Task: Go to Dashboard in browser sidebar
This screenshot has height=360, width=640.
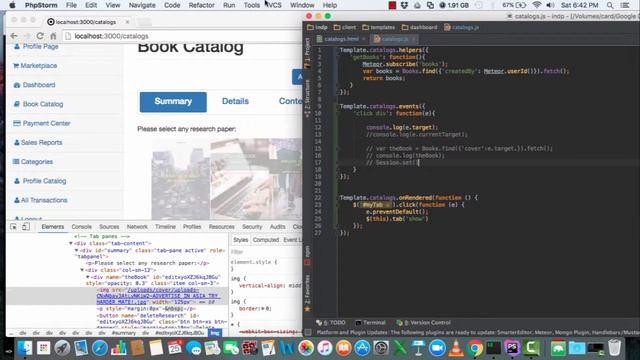Action: [34, 85]
